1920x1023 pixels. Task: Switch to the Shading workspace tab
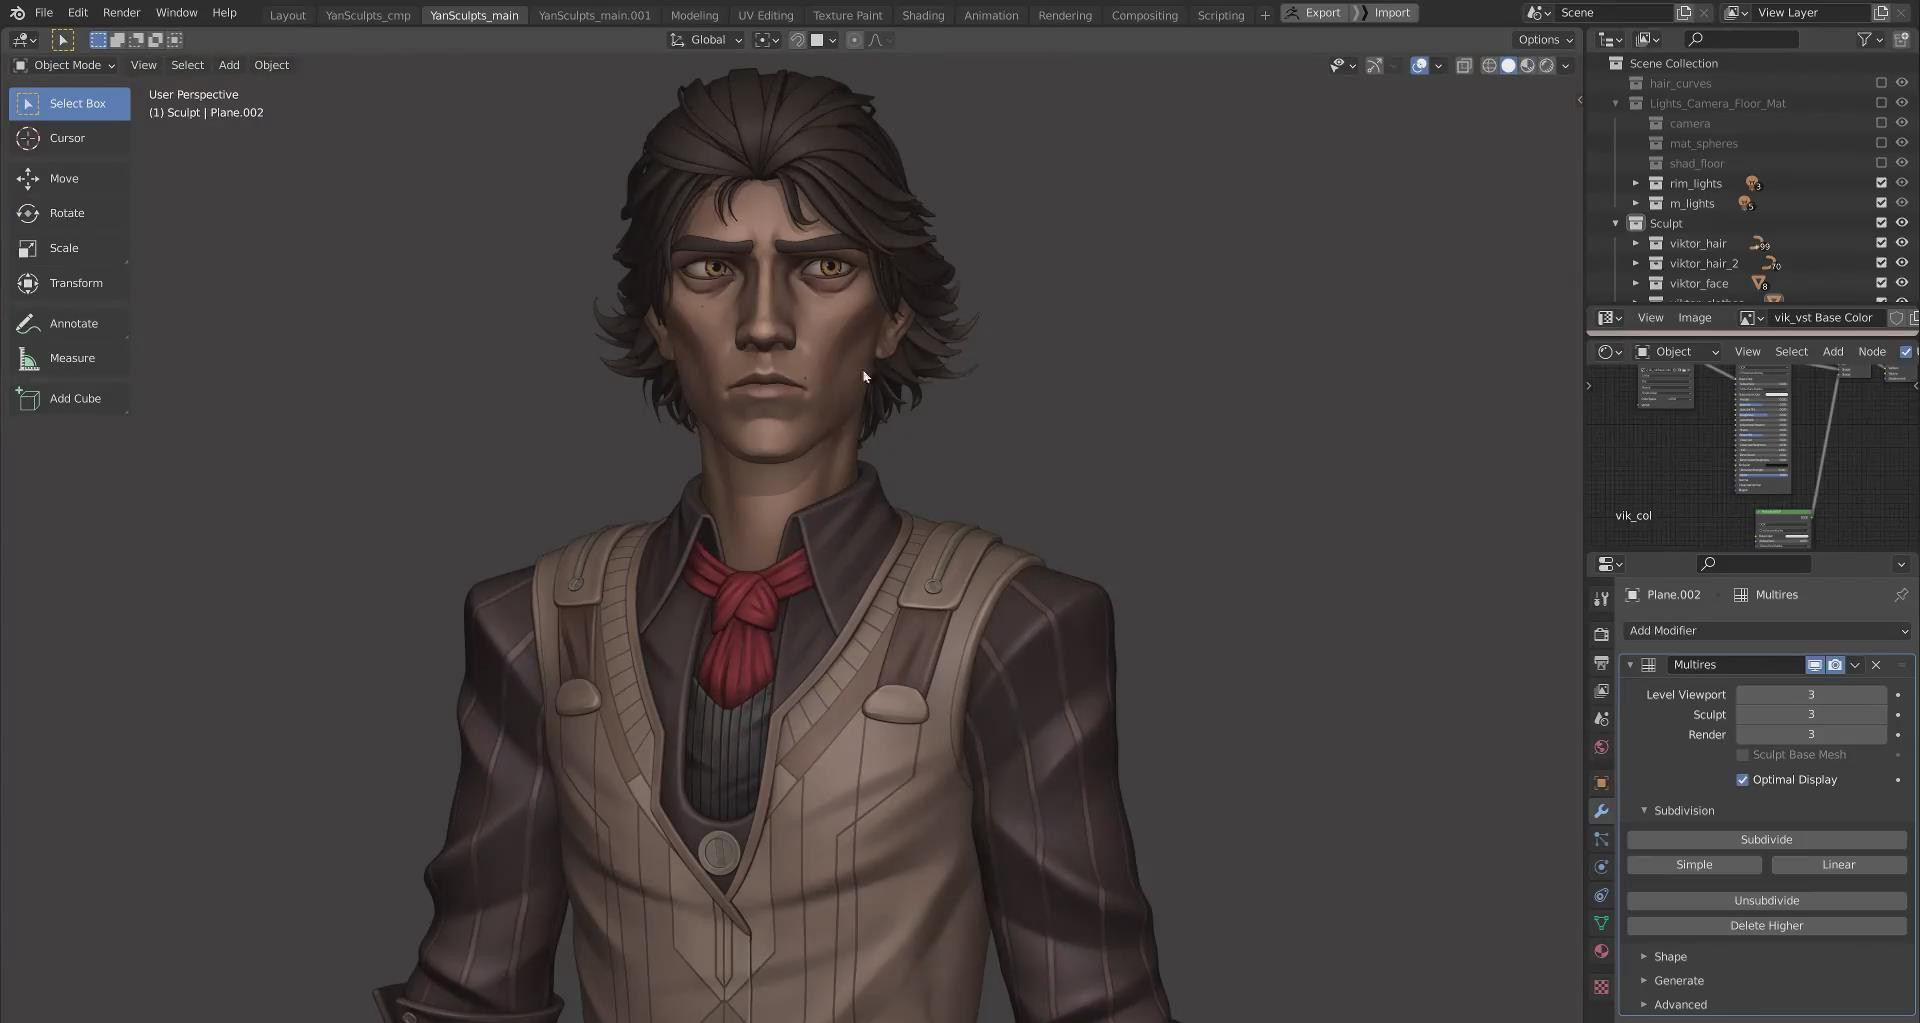(922, 15)
